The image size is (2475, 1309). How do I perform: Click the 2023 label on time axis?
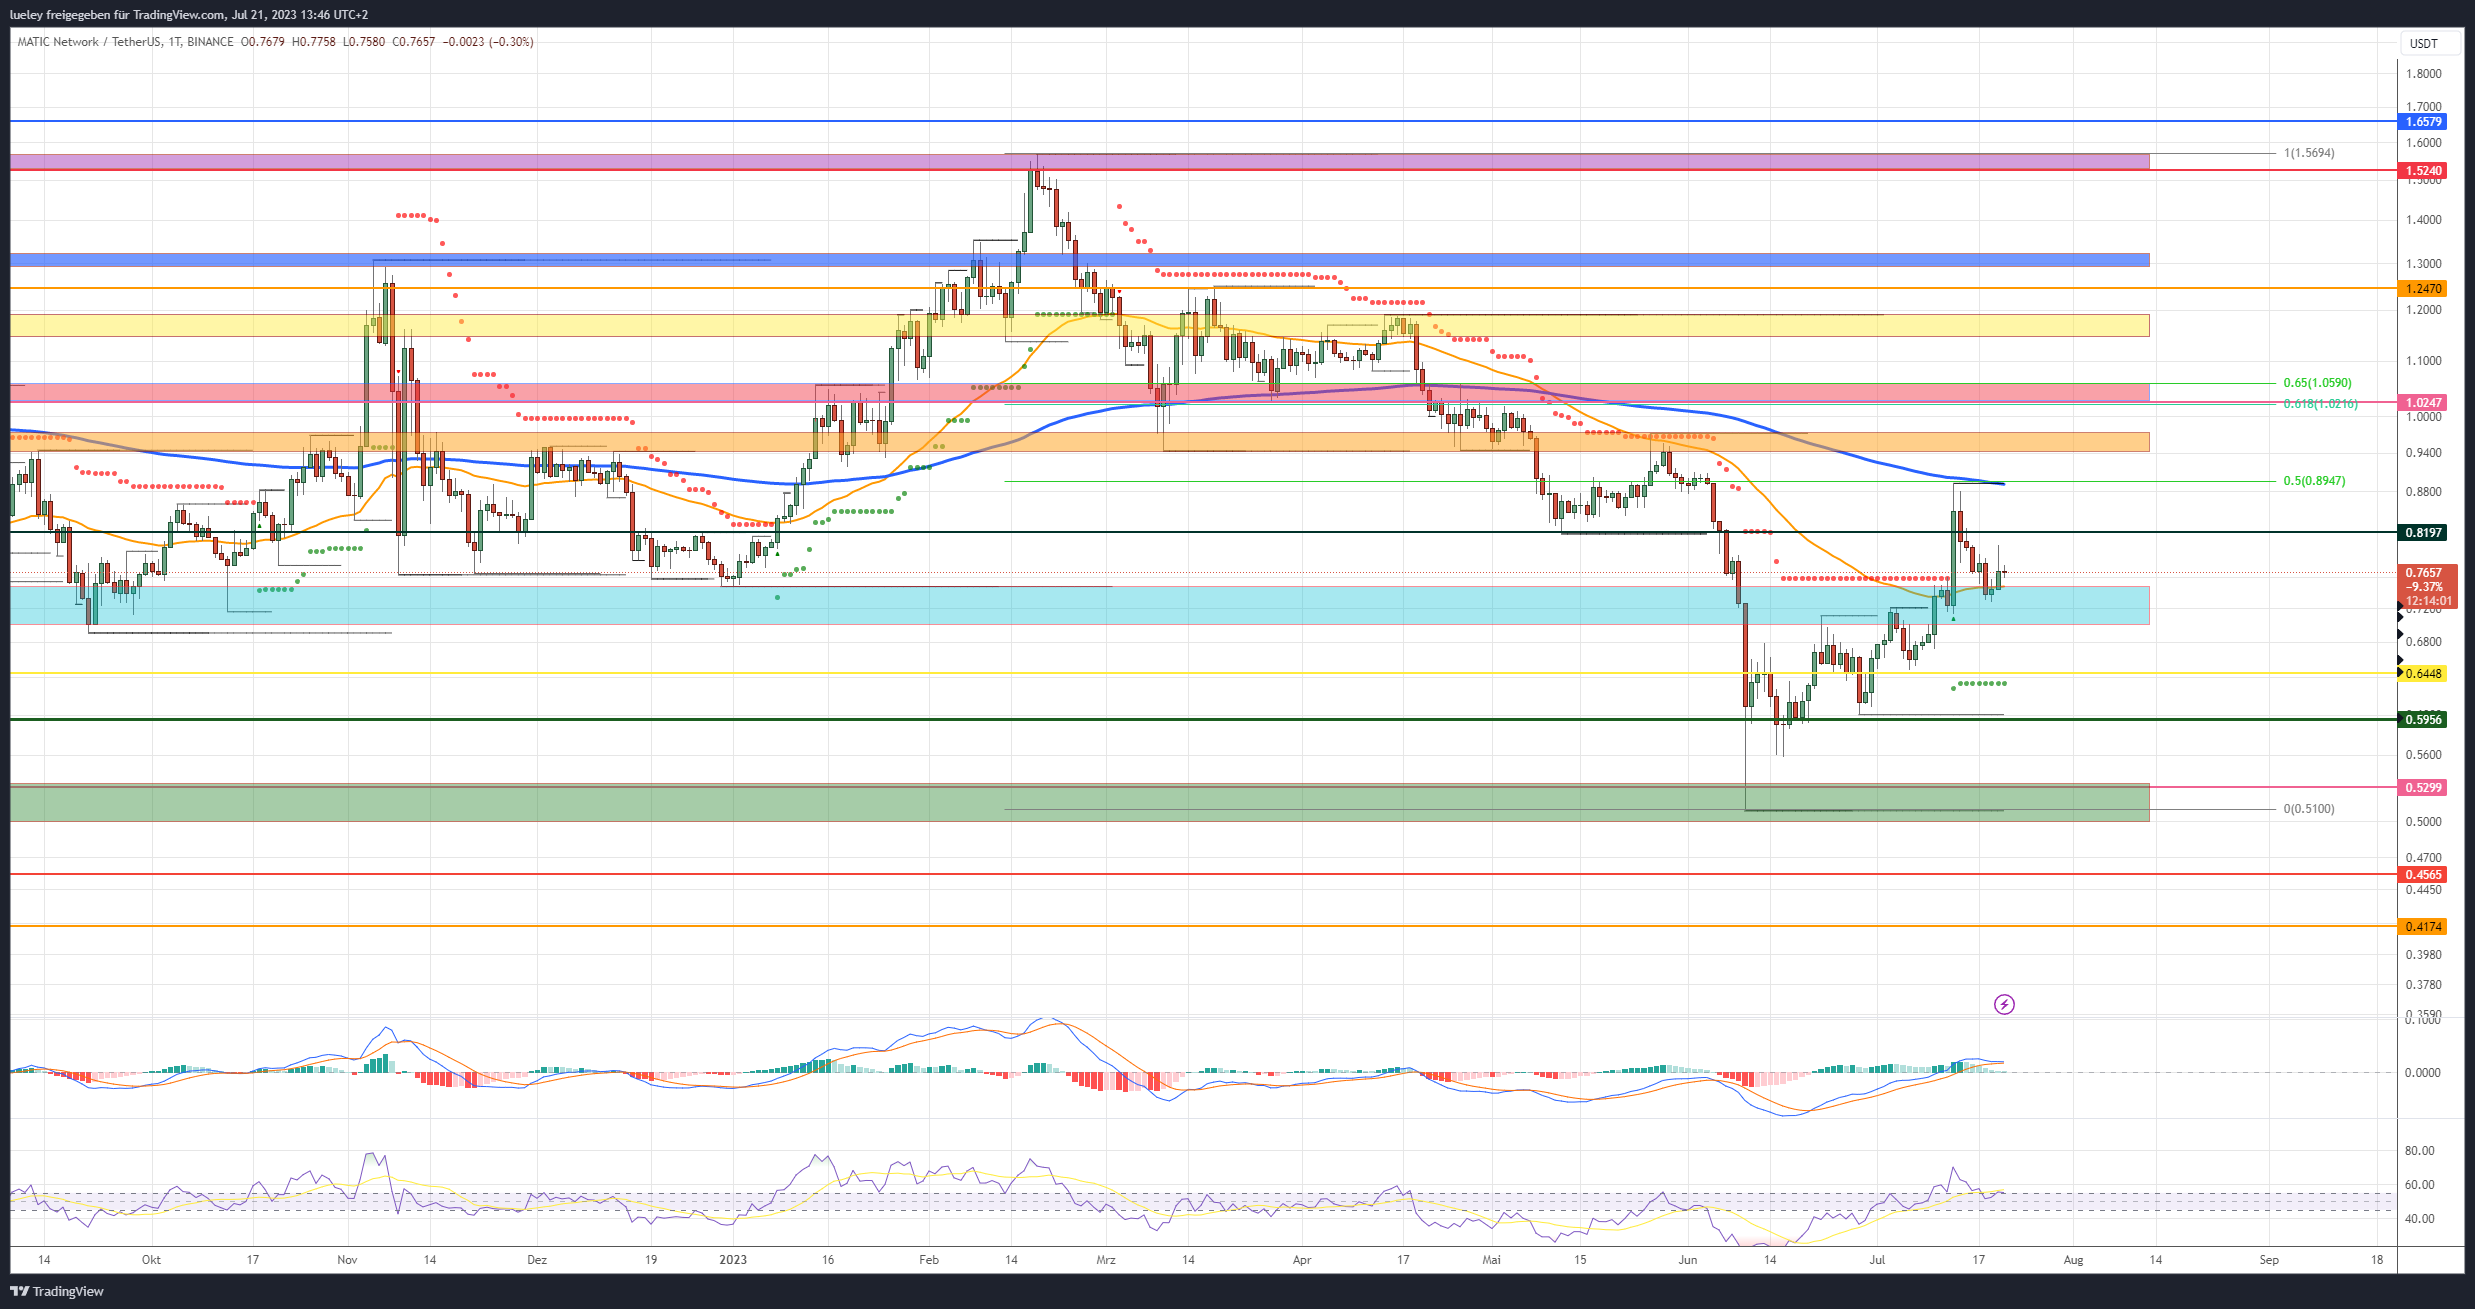pos(733,1260)
